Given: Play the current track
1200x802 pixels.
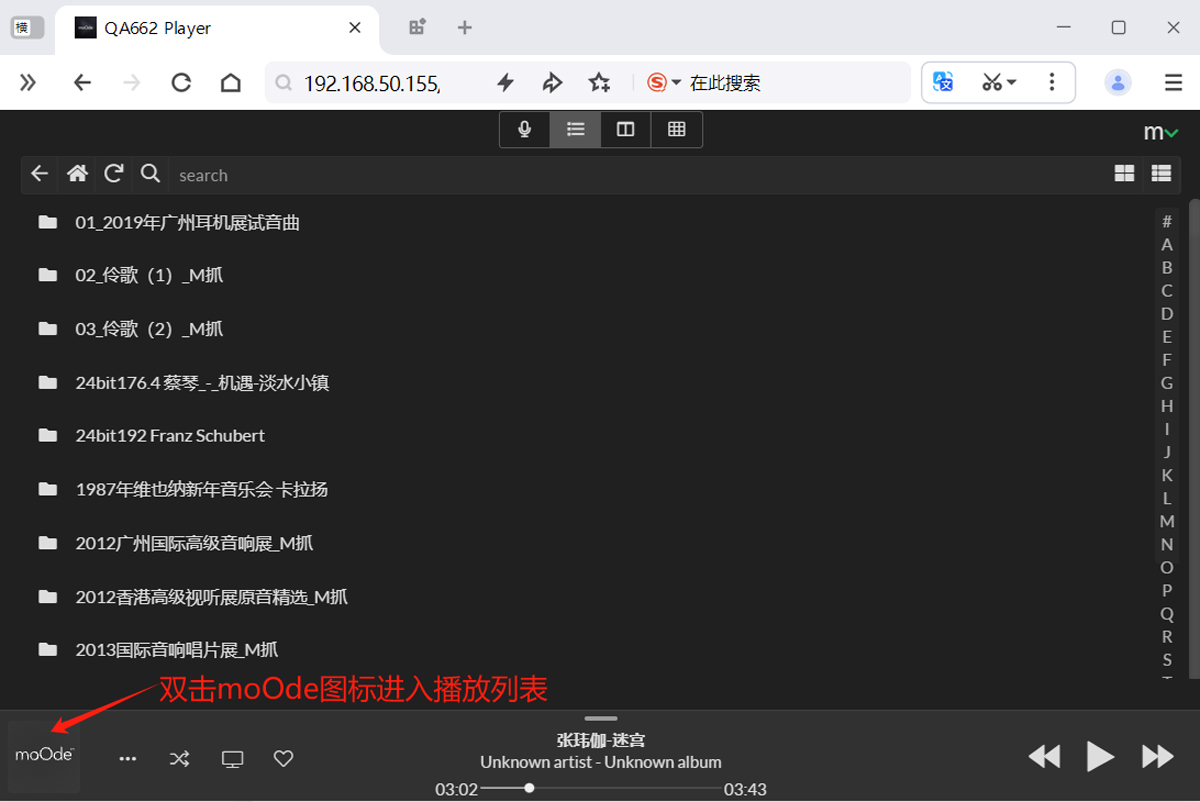Looking at the screenshot, I should point(1100,757).
